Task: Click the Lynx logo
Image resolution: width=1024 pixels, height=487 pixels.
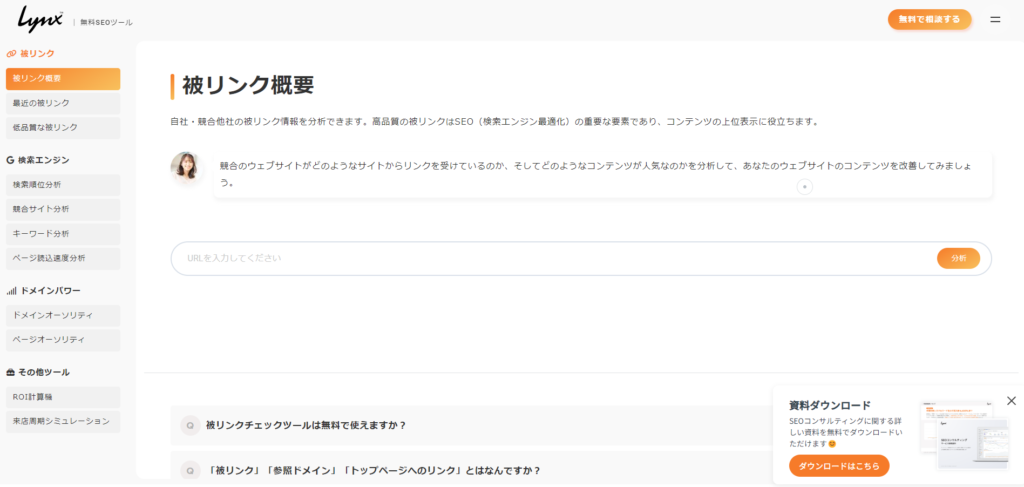Action: 40,19
